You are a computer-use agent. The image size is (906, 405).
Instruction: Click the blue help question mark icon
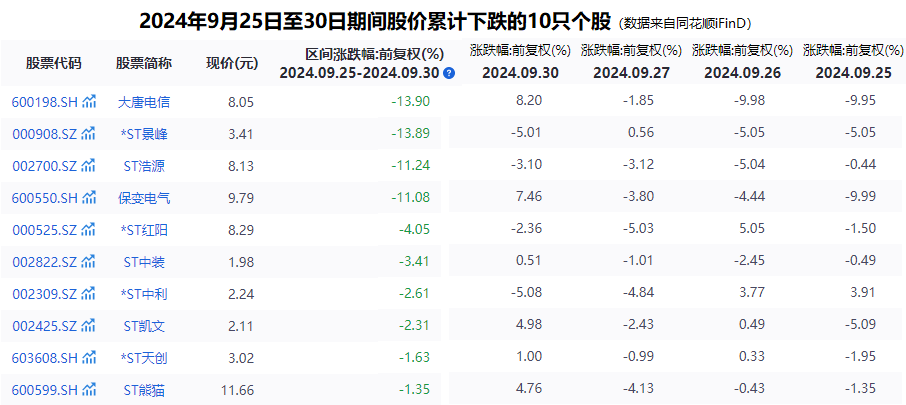click(450, 73)
